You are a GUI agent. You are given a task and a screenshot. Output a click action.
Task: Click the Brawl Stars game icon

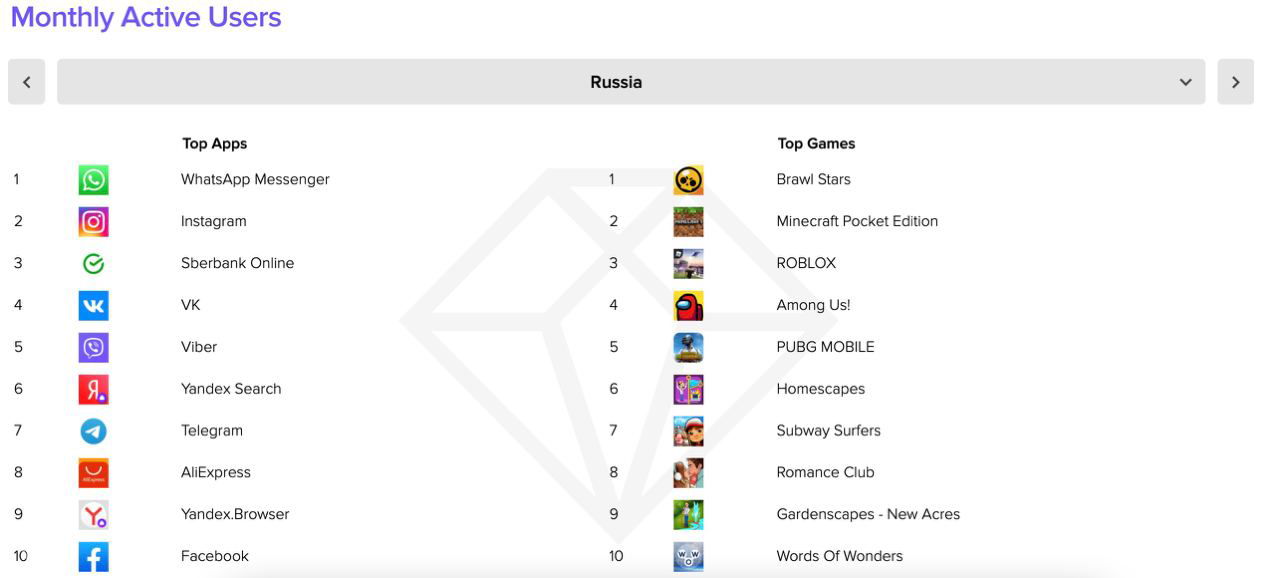(688, 180)
